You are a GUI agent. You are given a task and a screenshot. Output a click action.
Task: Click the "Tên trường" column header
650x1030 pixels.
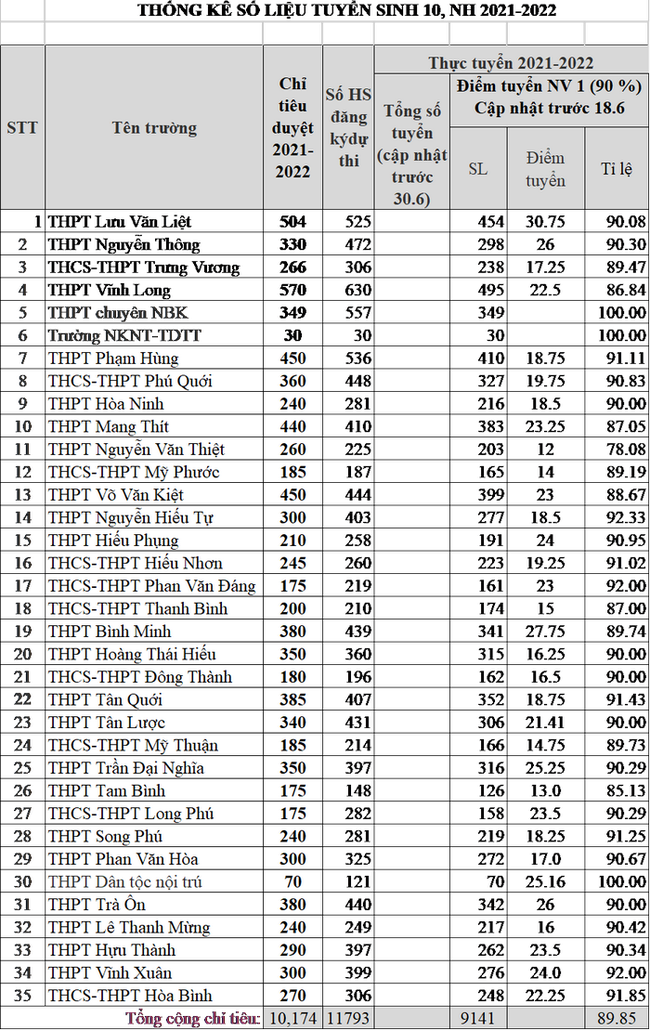154,128
